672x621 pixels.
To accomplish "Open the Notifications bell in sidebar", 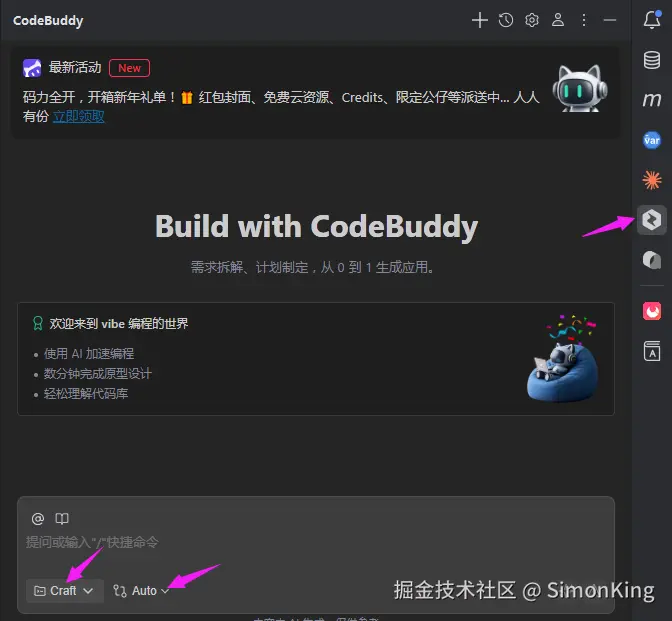I will (x=652, y=19).
